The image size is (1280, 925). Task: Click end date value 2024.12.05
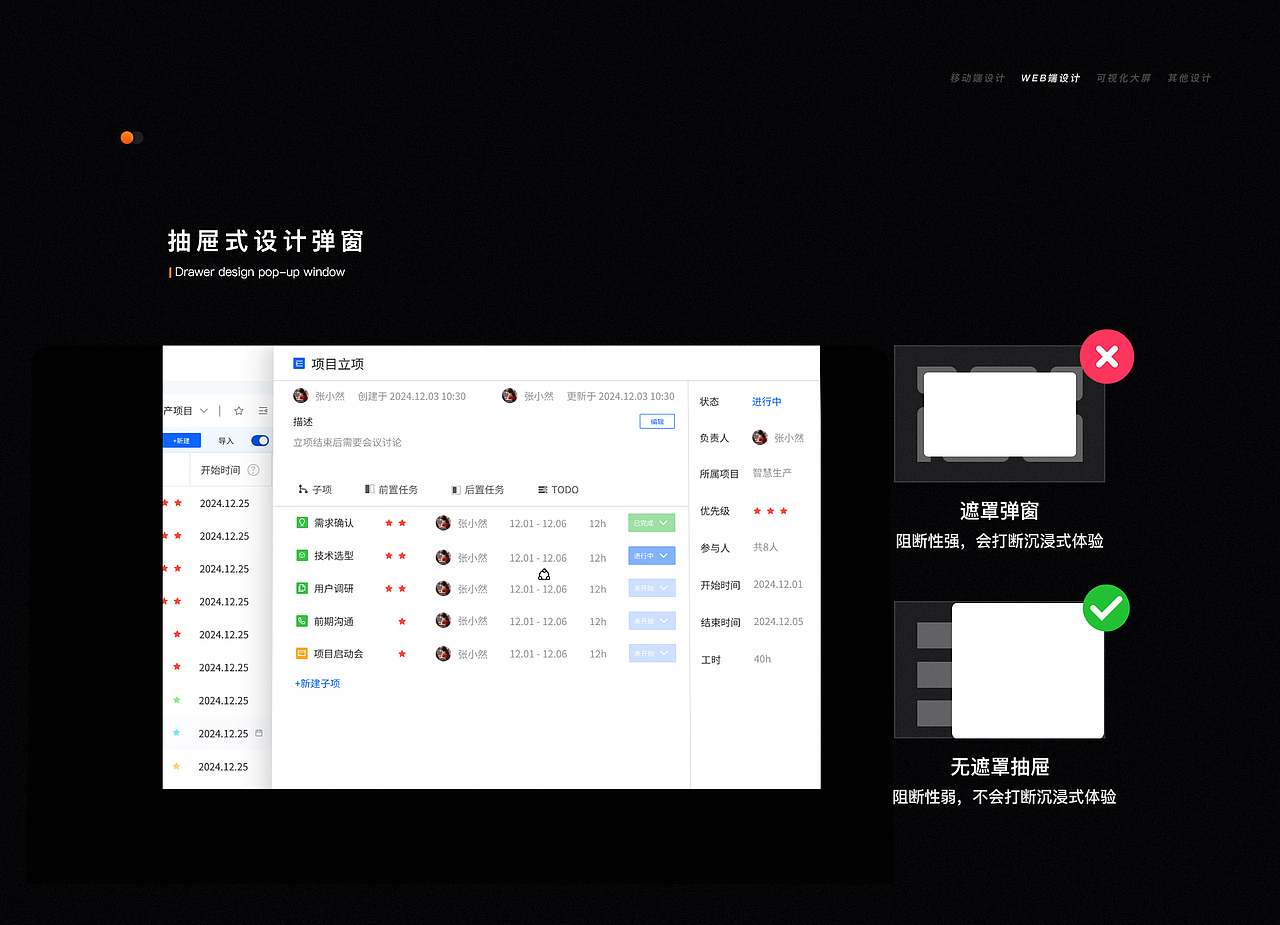coord(778,621)
